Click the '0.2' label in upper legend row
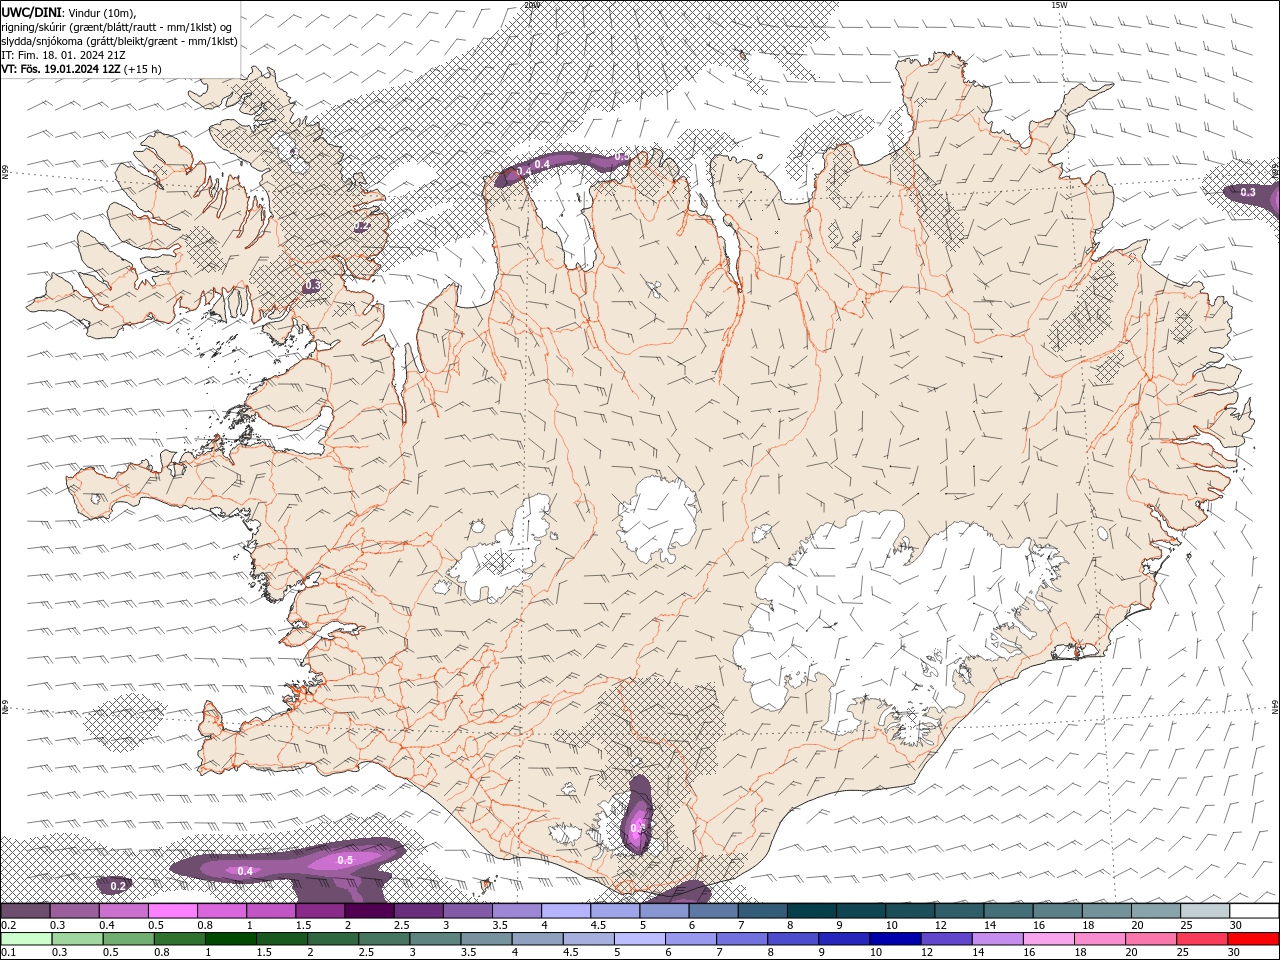Screen dimensions: 1280x960 point(9,925)
